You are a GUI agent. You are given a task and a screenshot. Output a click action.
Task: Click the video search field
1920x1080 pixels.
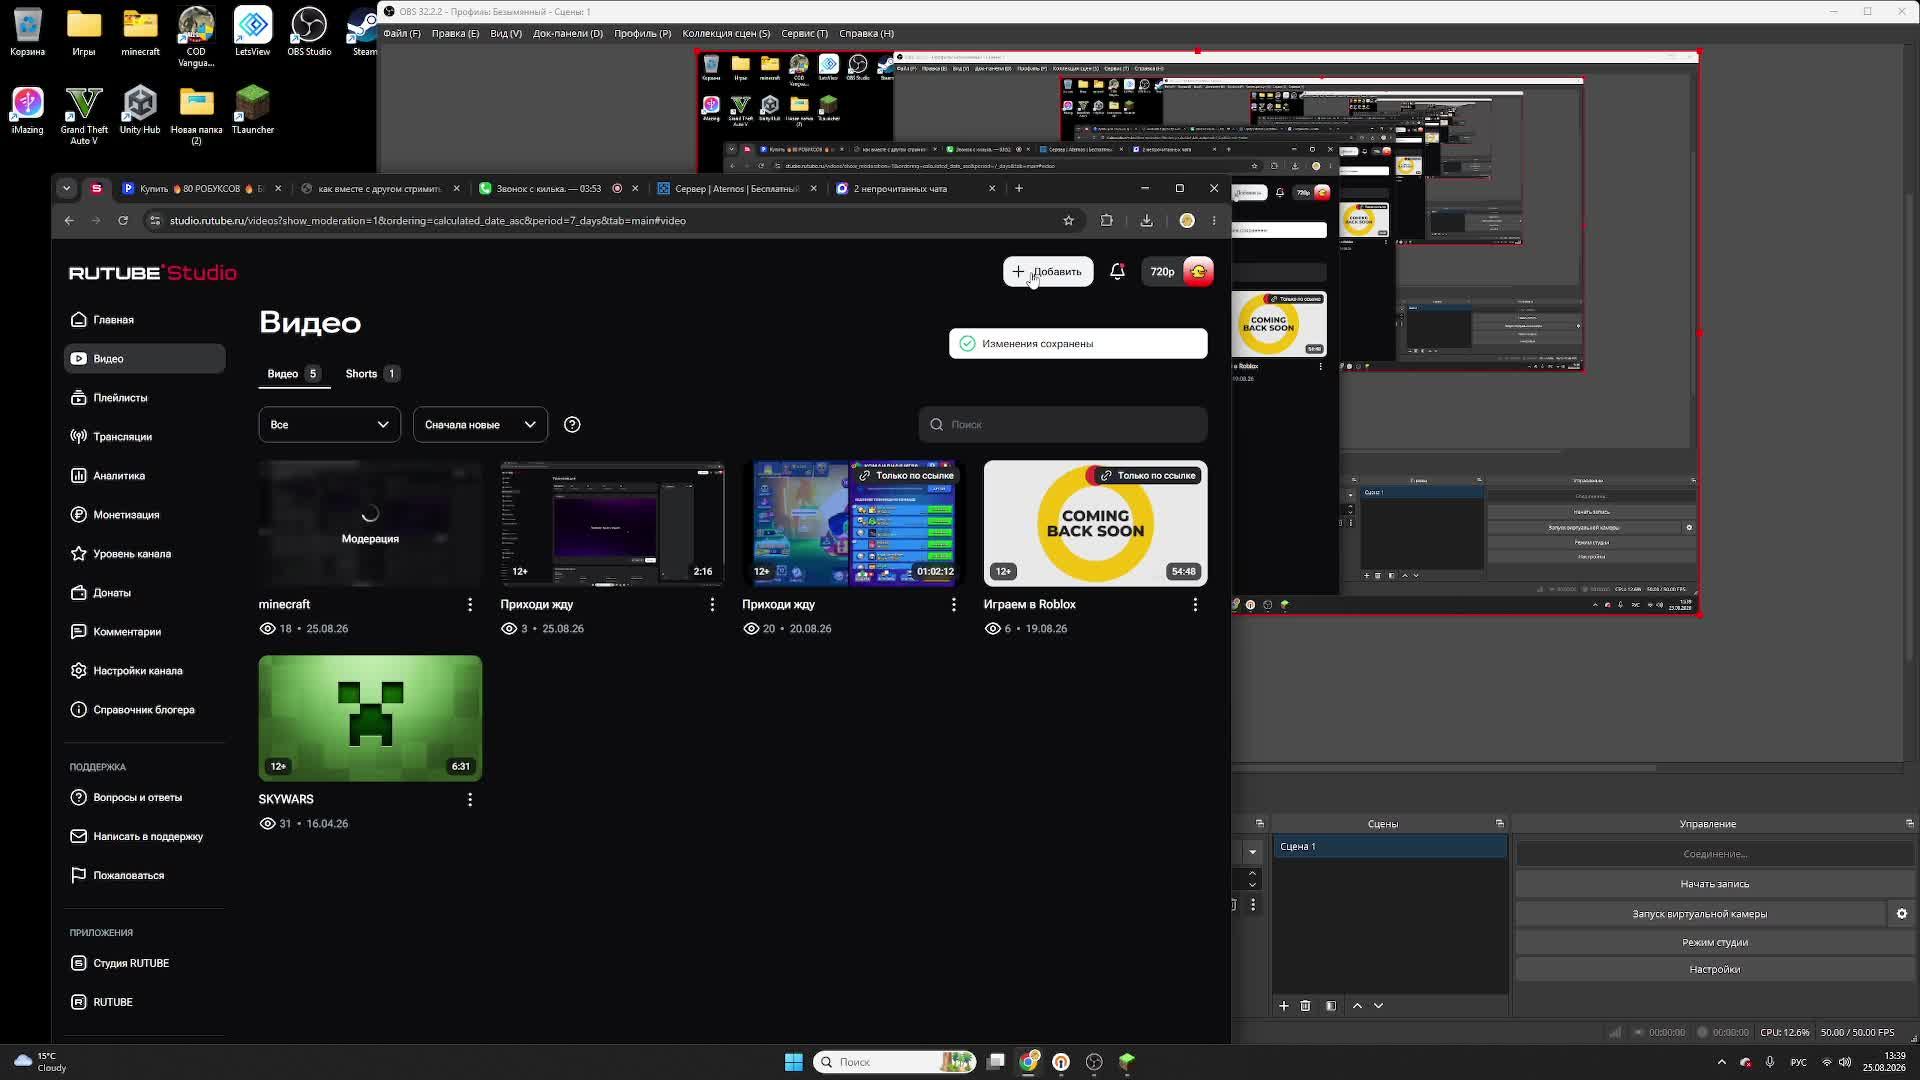1063,425
